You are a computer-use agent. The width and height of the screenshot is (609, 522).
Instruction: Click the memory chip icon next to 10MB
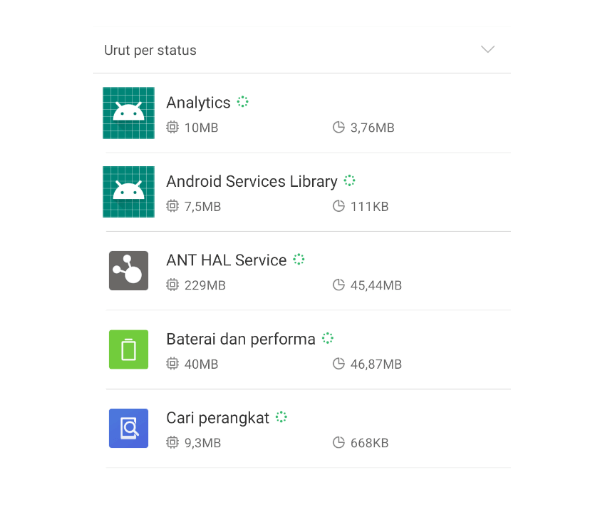point(172,127)
